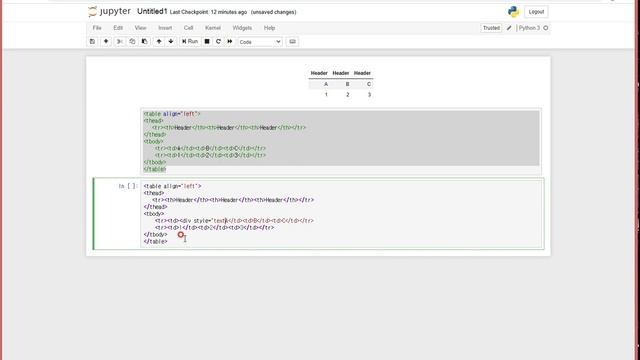The width and height of the screenshot is (640, 360).
Task: Interrupt the kernel with stop icon
Action: coord(207,42)
